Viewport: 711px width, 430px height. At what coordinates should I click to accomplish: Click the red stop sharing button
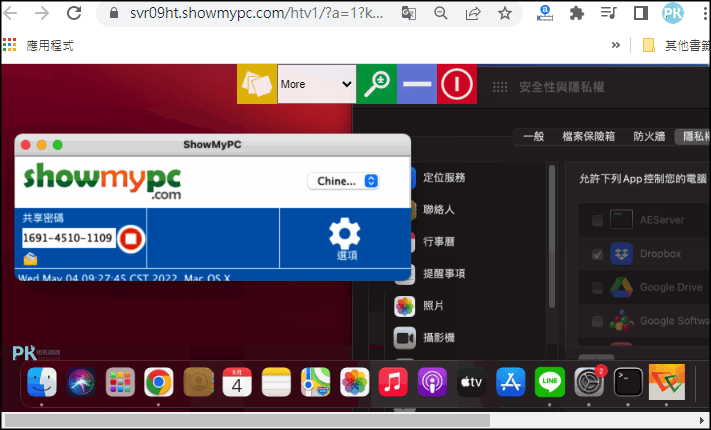click(131, 239)
